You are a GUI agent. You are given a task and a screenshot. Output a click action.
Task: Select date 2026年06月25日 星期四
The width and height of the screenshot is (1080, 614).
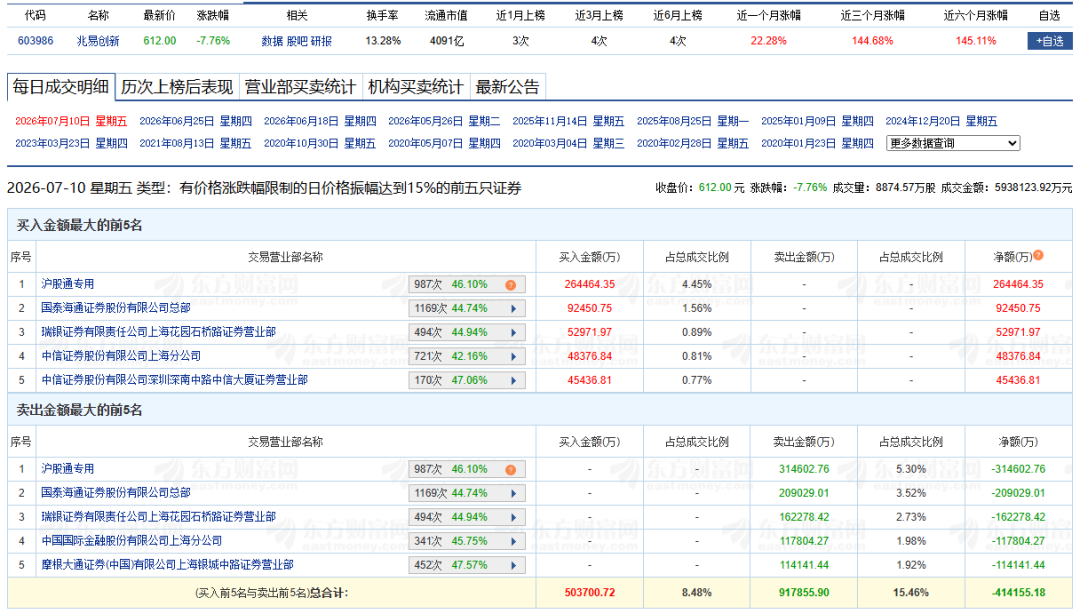click(x=196, y=121)
